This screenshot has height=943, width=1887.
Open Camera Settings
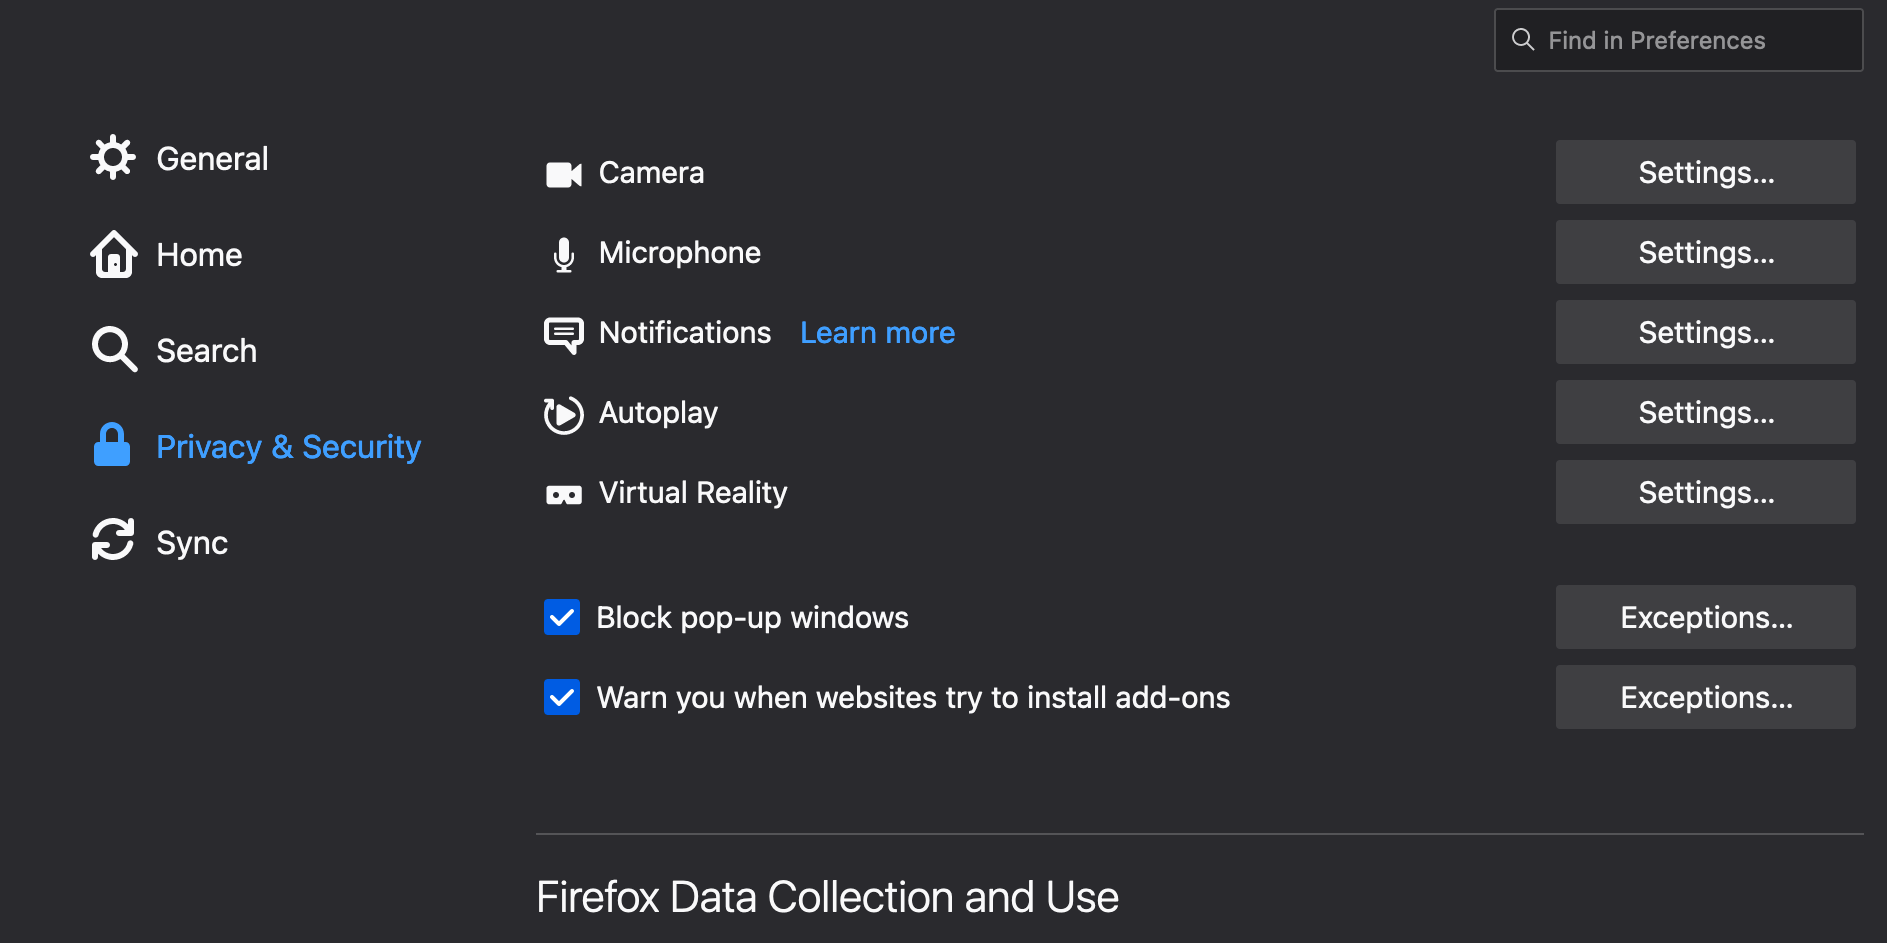[1705, 172]
